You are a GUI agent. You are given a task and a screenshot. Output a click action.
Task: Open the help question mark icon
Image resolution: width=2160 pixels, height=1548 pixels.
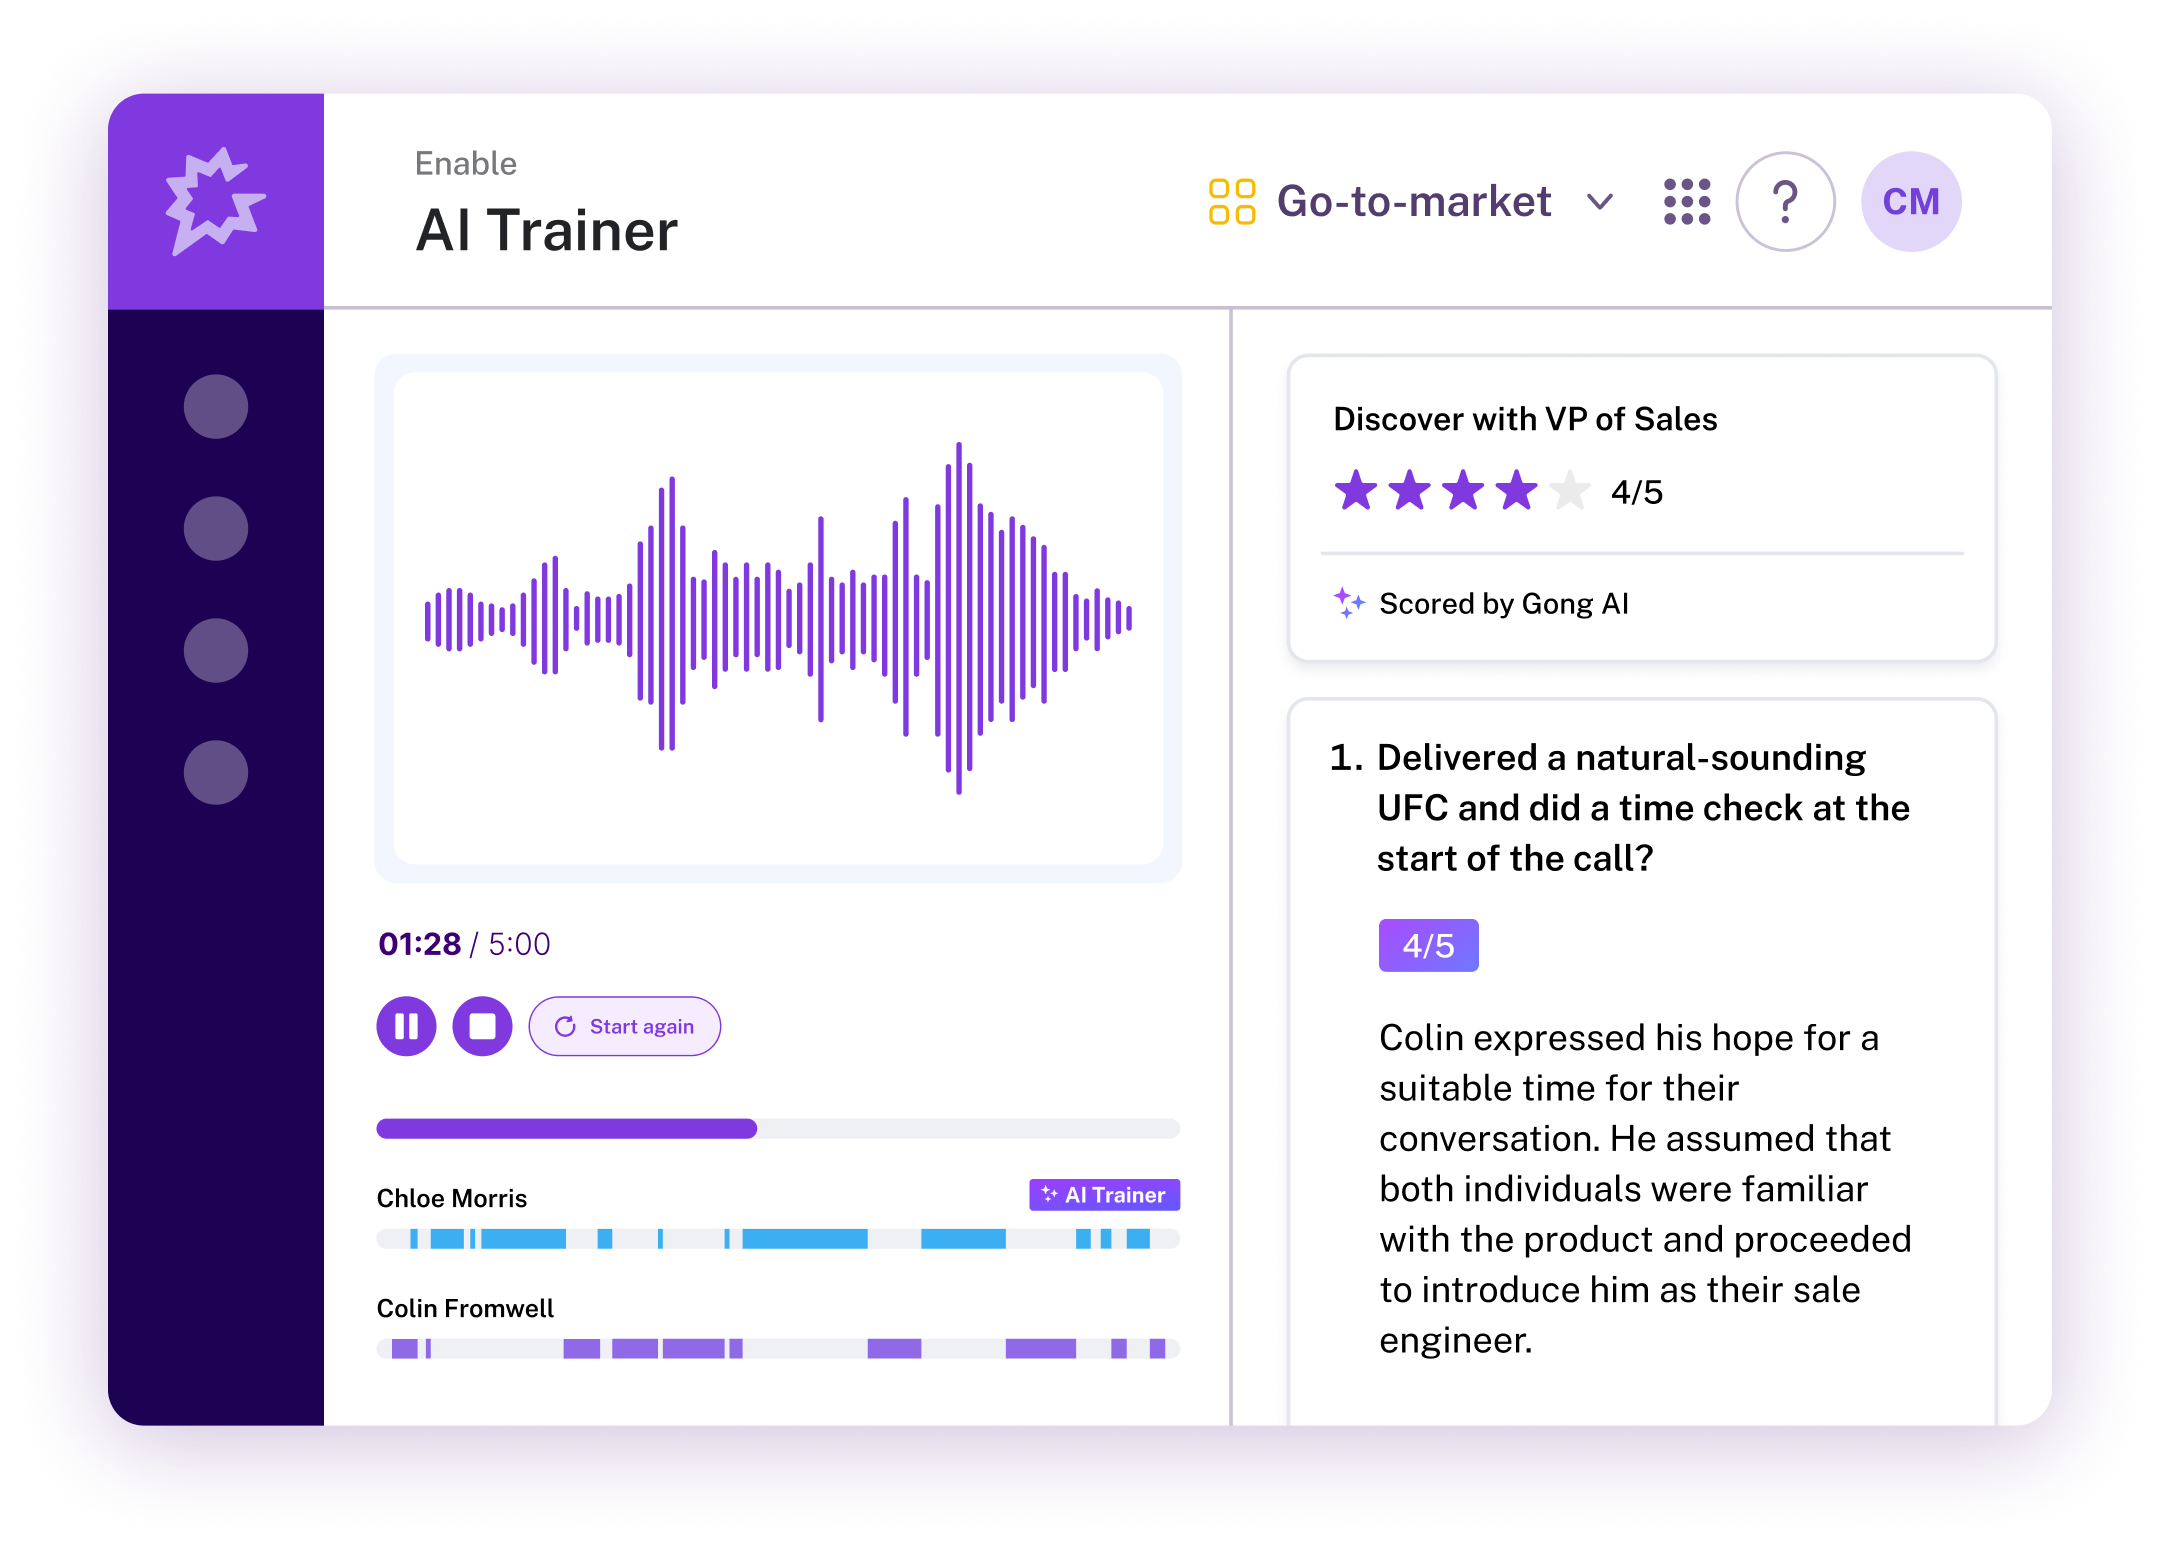[1785, 202]
